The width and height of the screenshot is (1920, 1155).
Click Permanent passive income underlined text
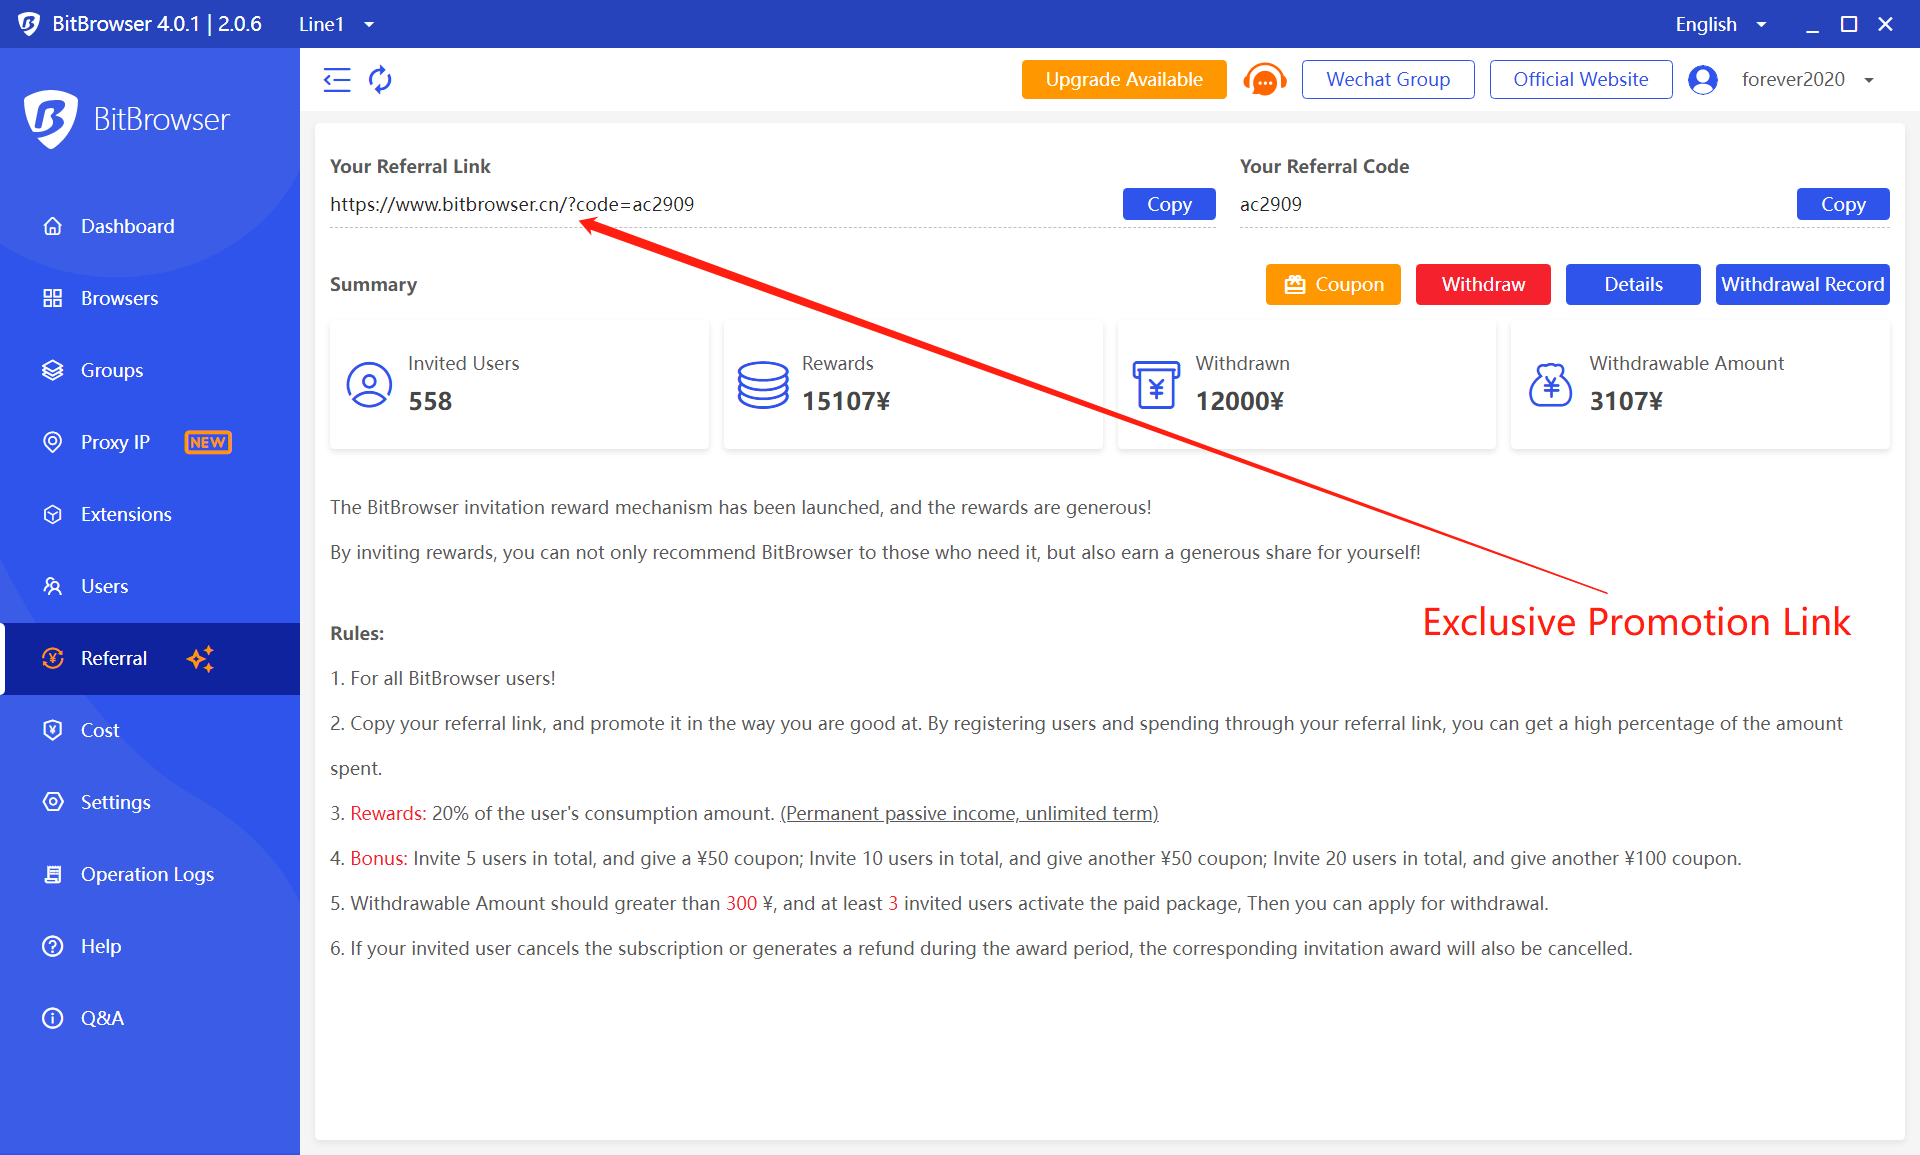(969, 813)
